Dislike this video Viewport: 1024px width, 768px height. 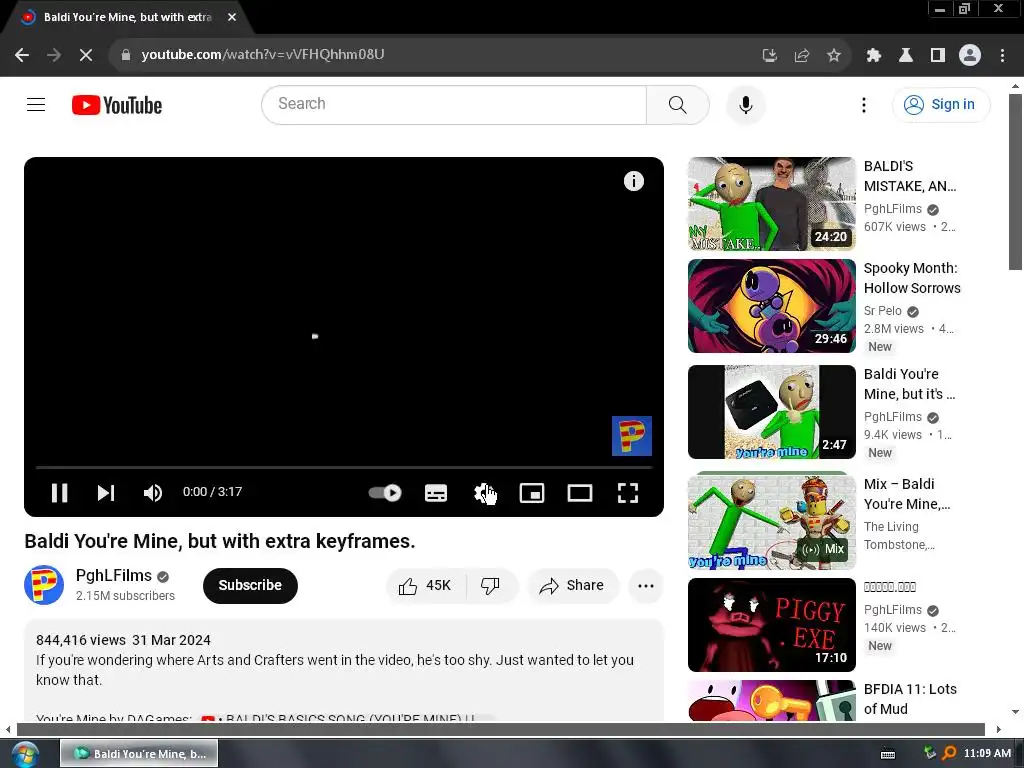(x=491, y=586)
